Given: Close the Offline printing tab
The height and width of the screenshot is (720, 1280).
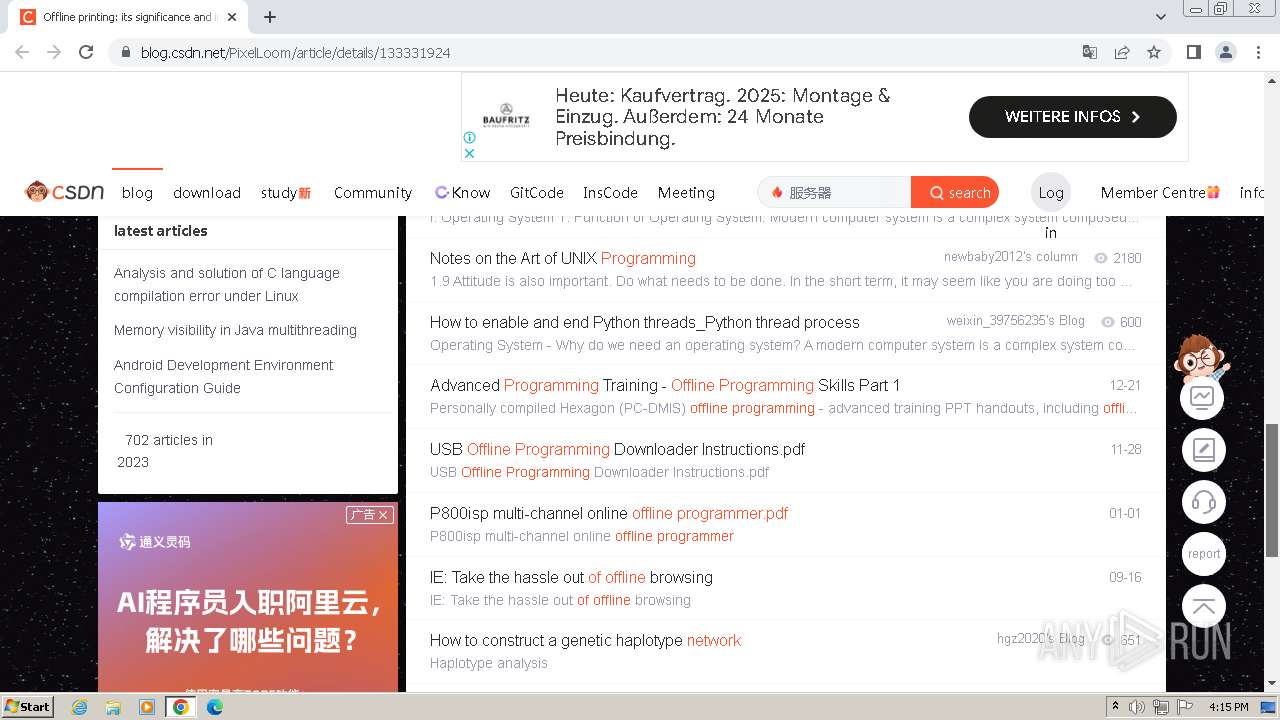Looking at the screenshot, I should [232, 17].
